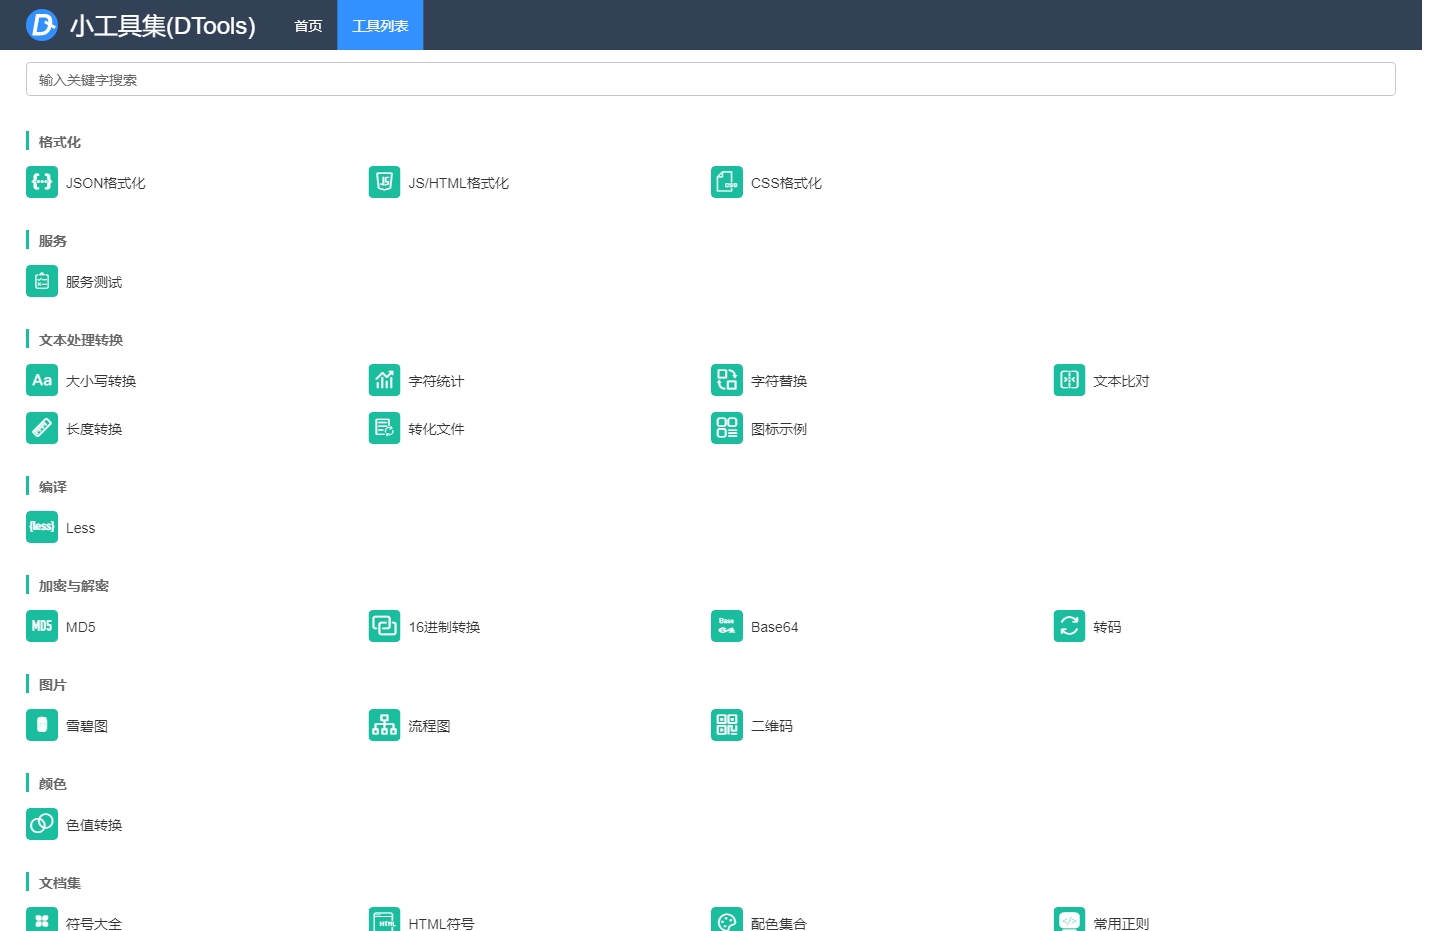Screen dimensions: 1430x931
Task: Open the 字符统计 link text
Action: (x=436, y=381)
